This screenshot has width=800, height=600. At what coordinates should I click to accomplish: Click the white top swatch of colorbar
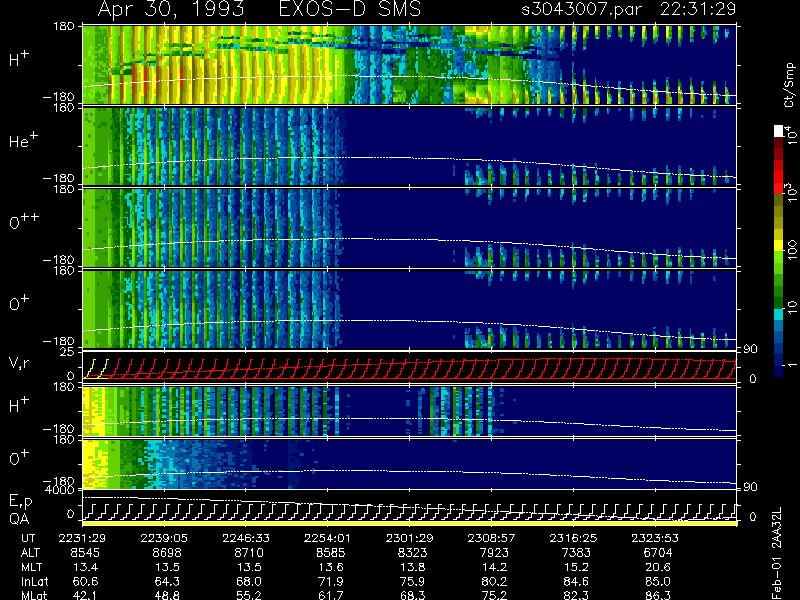click(779, 131)
